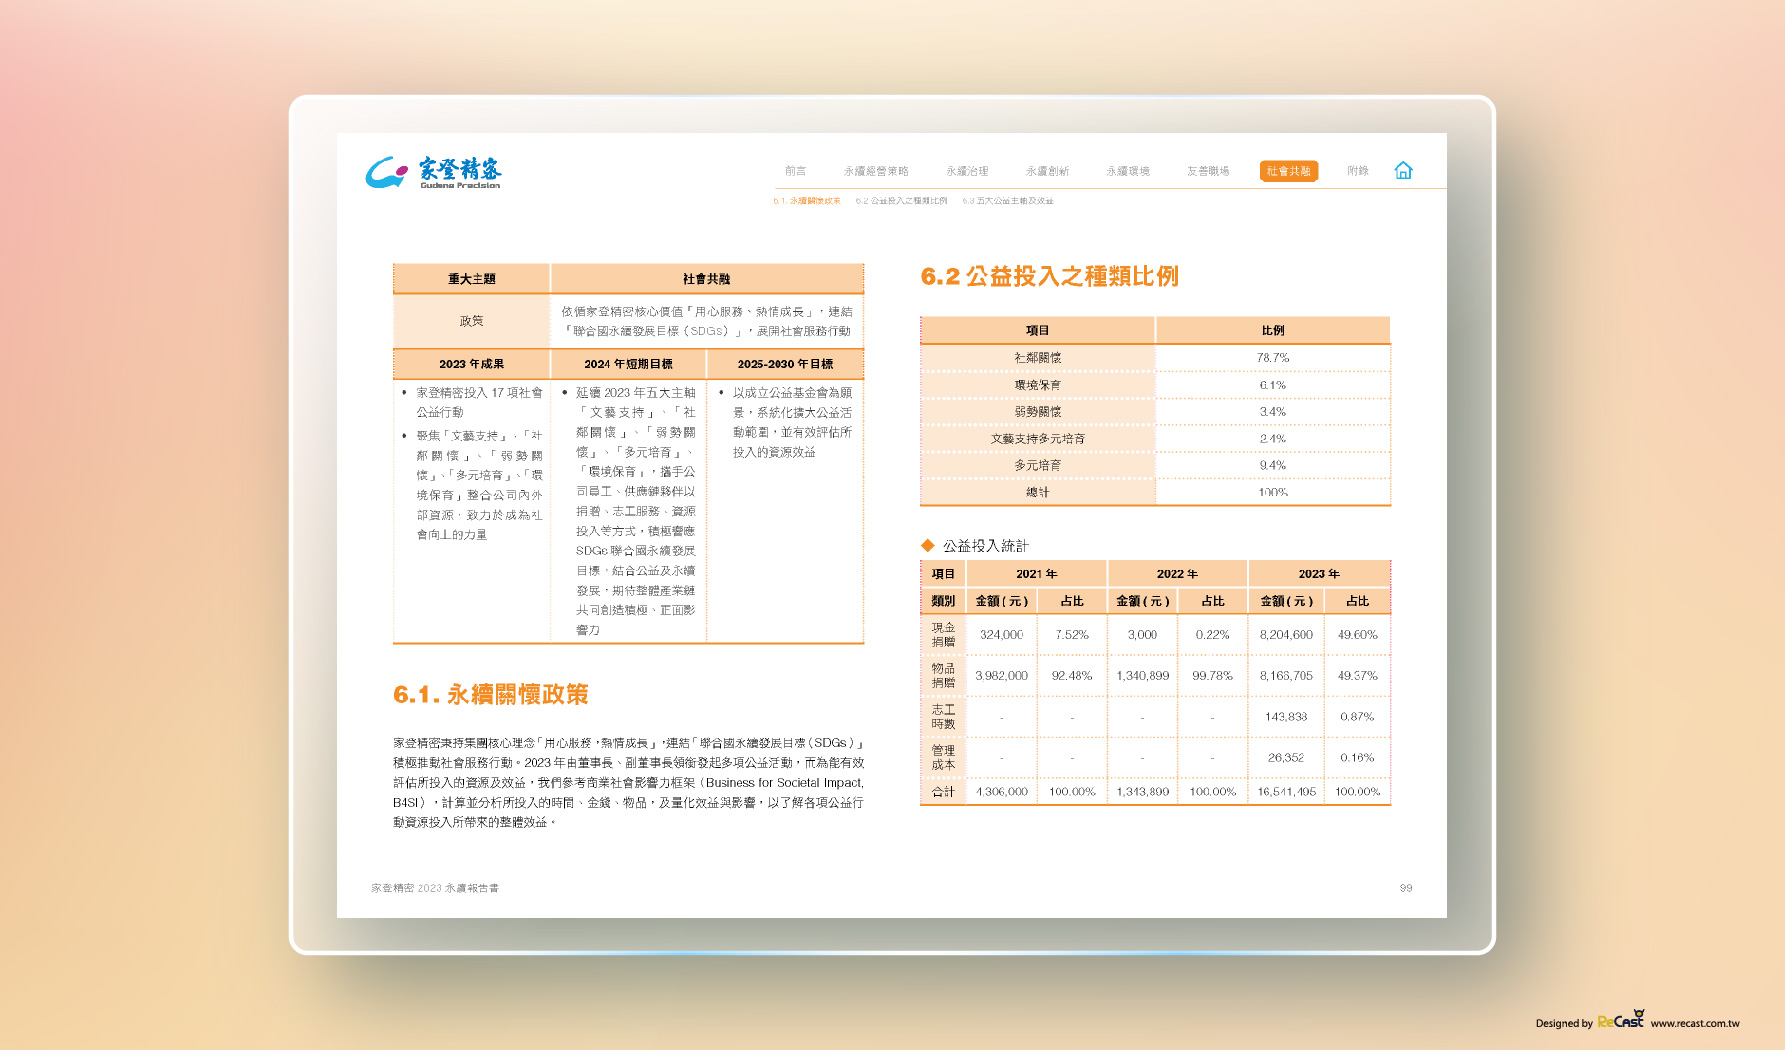The width and height of the screenshot is (1785, 1050).
Task: Select the 文藝支持多元培育 row label
Action: tap(1038, 439)
